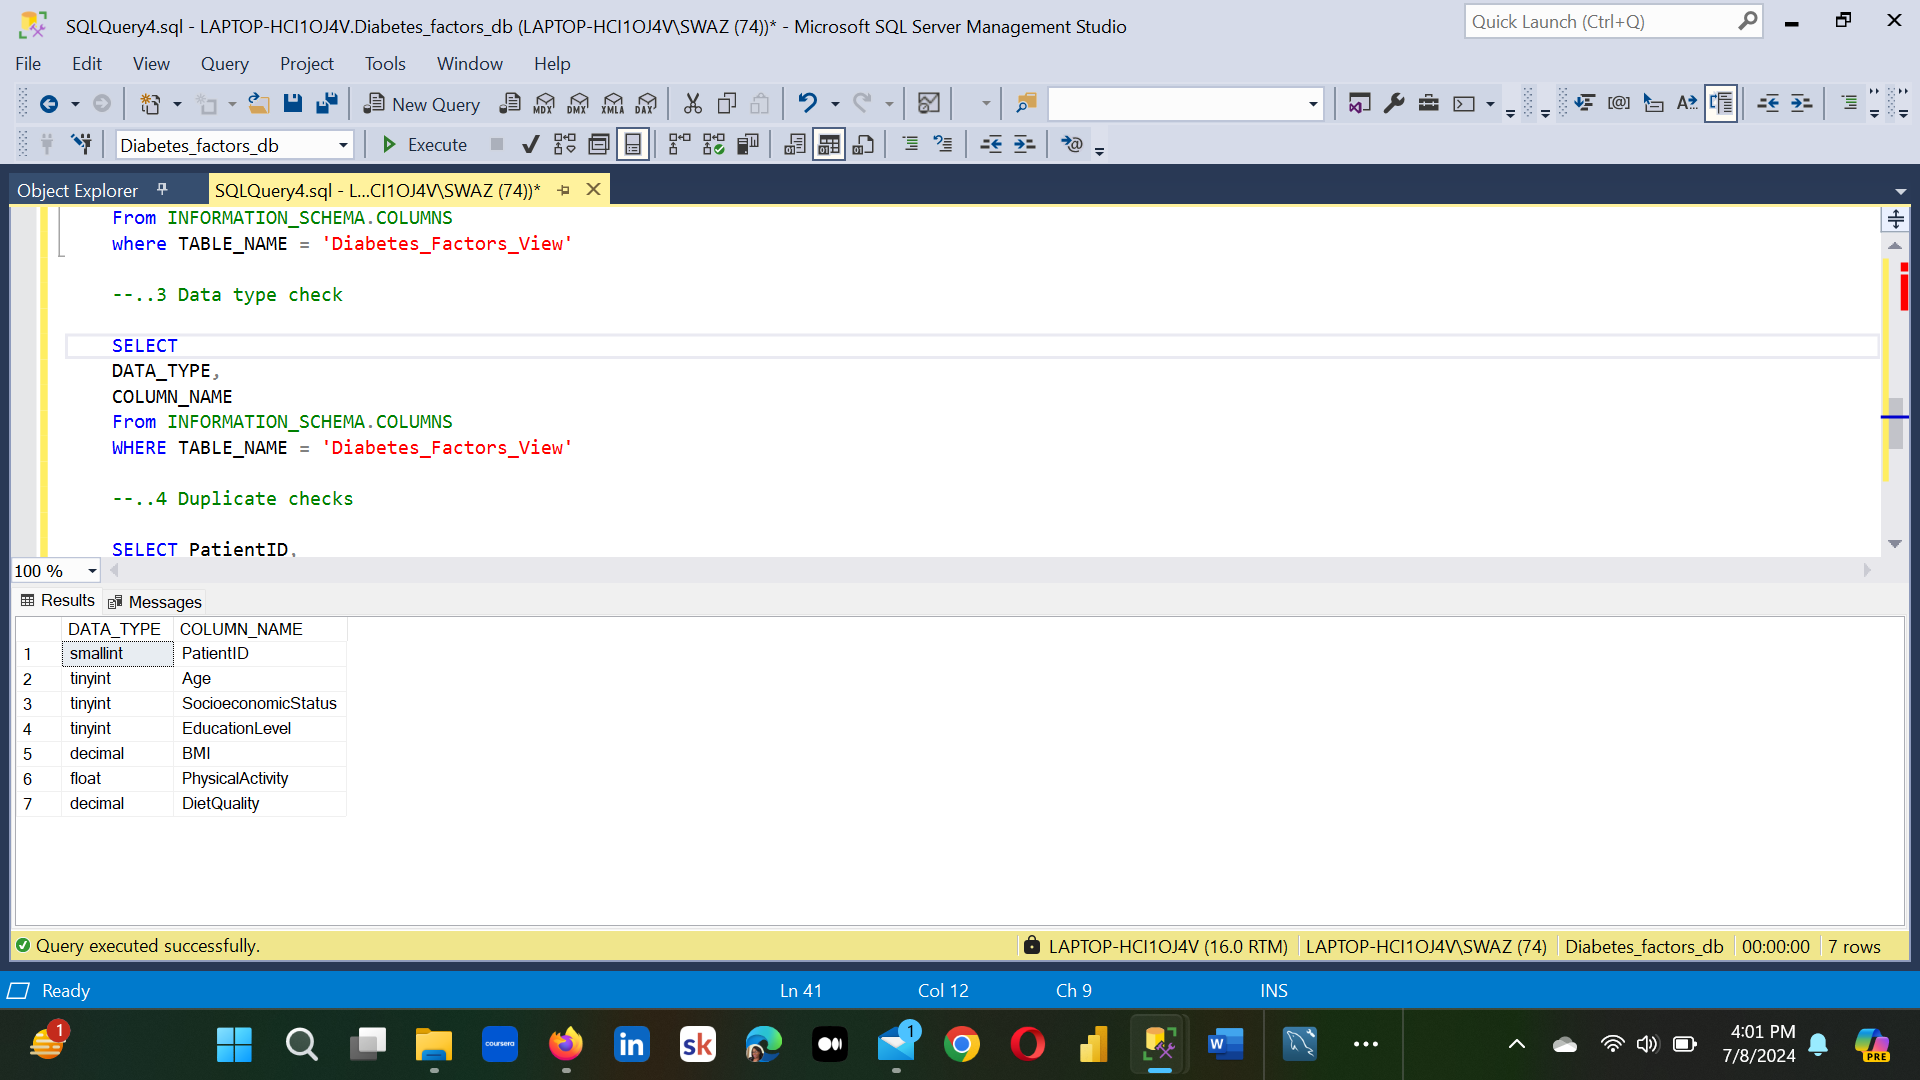
Task: Open the Toolbox icon
Action: pos(1429,103)
